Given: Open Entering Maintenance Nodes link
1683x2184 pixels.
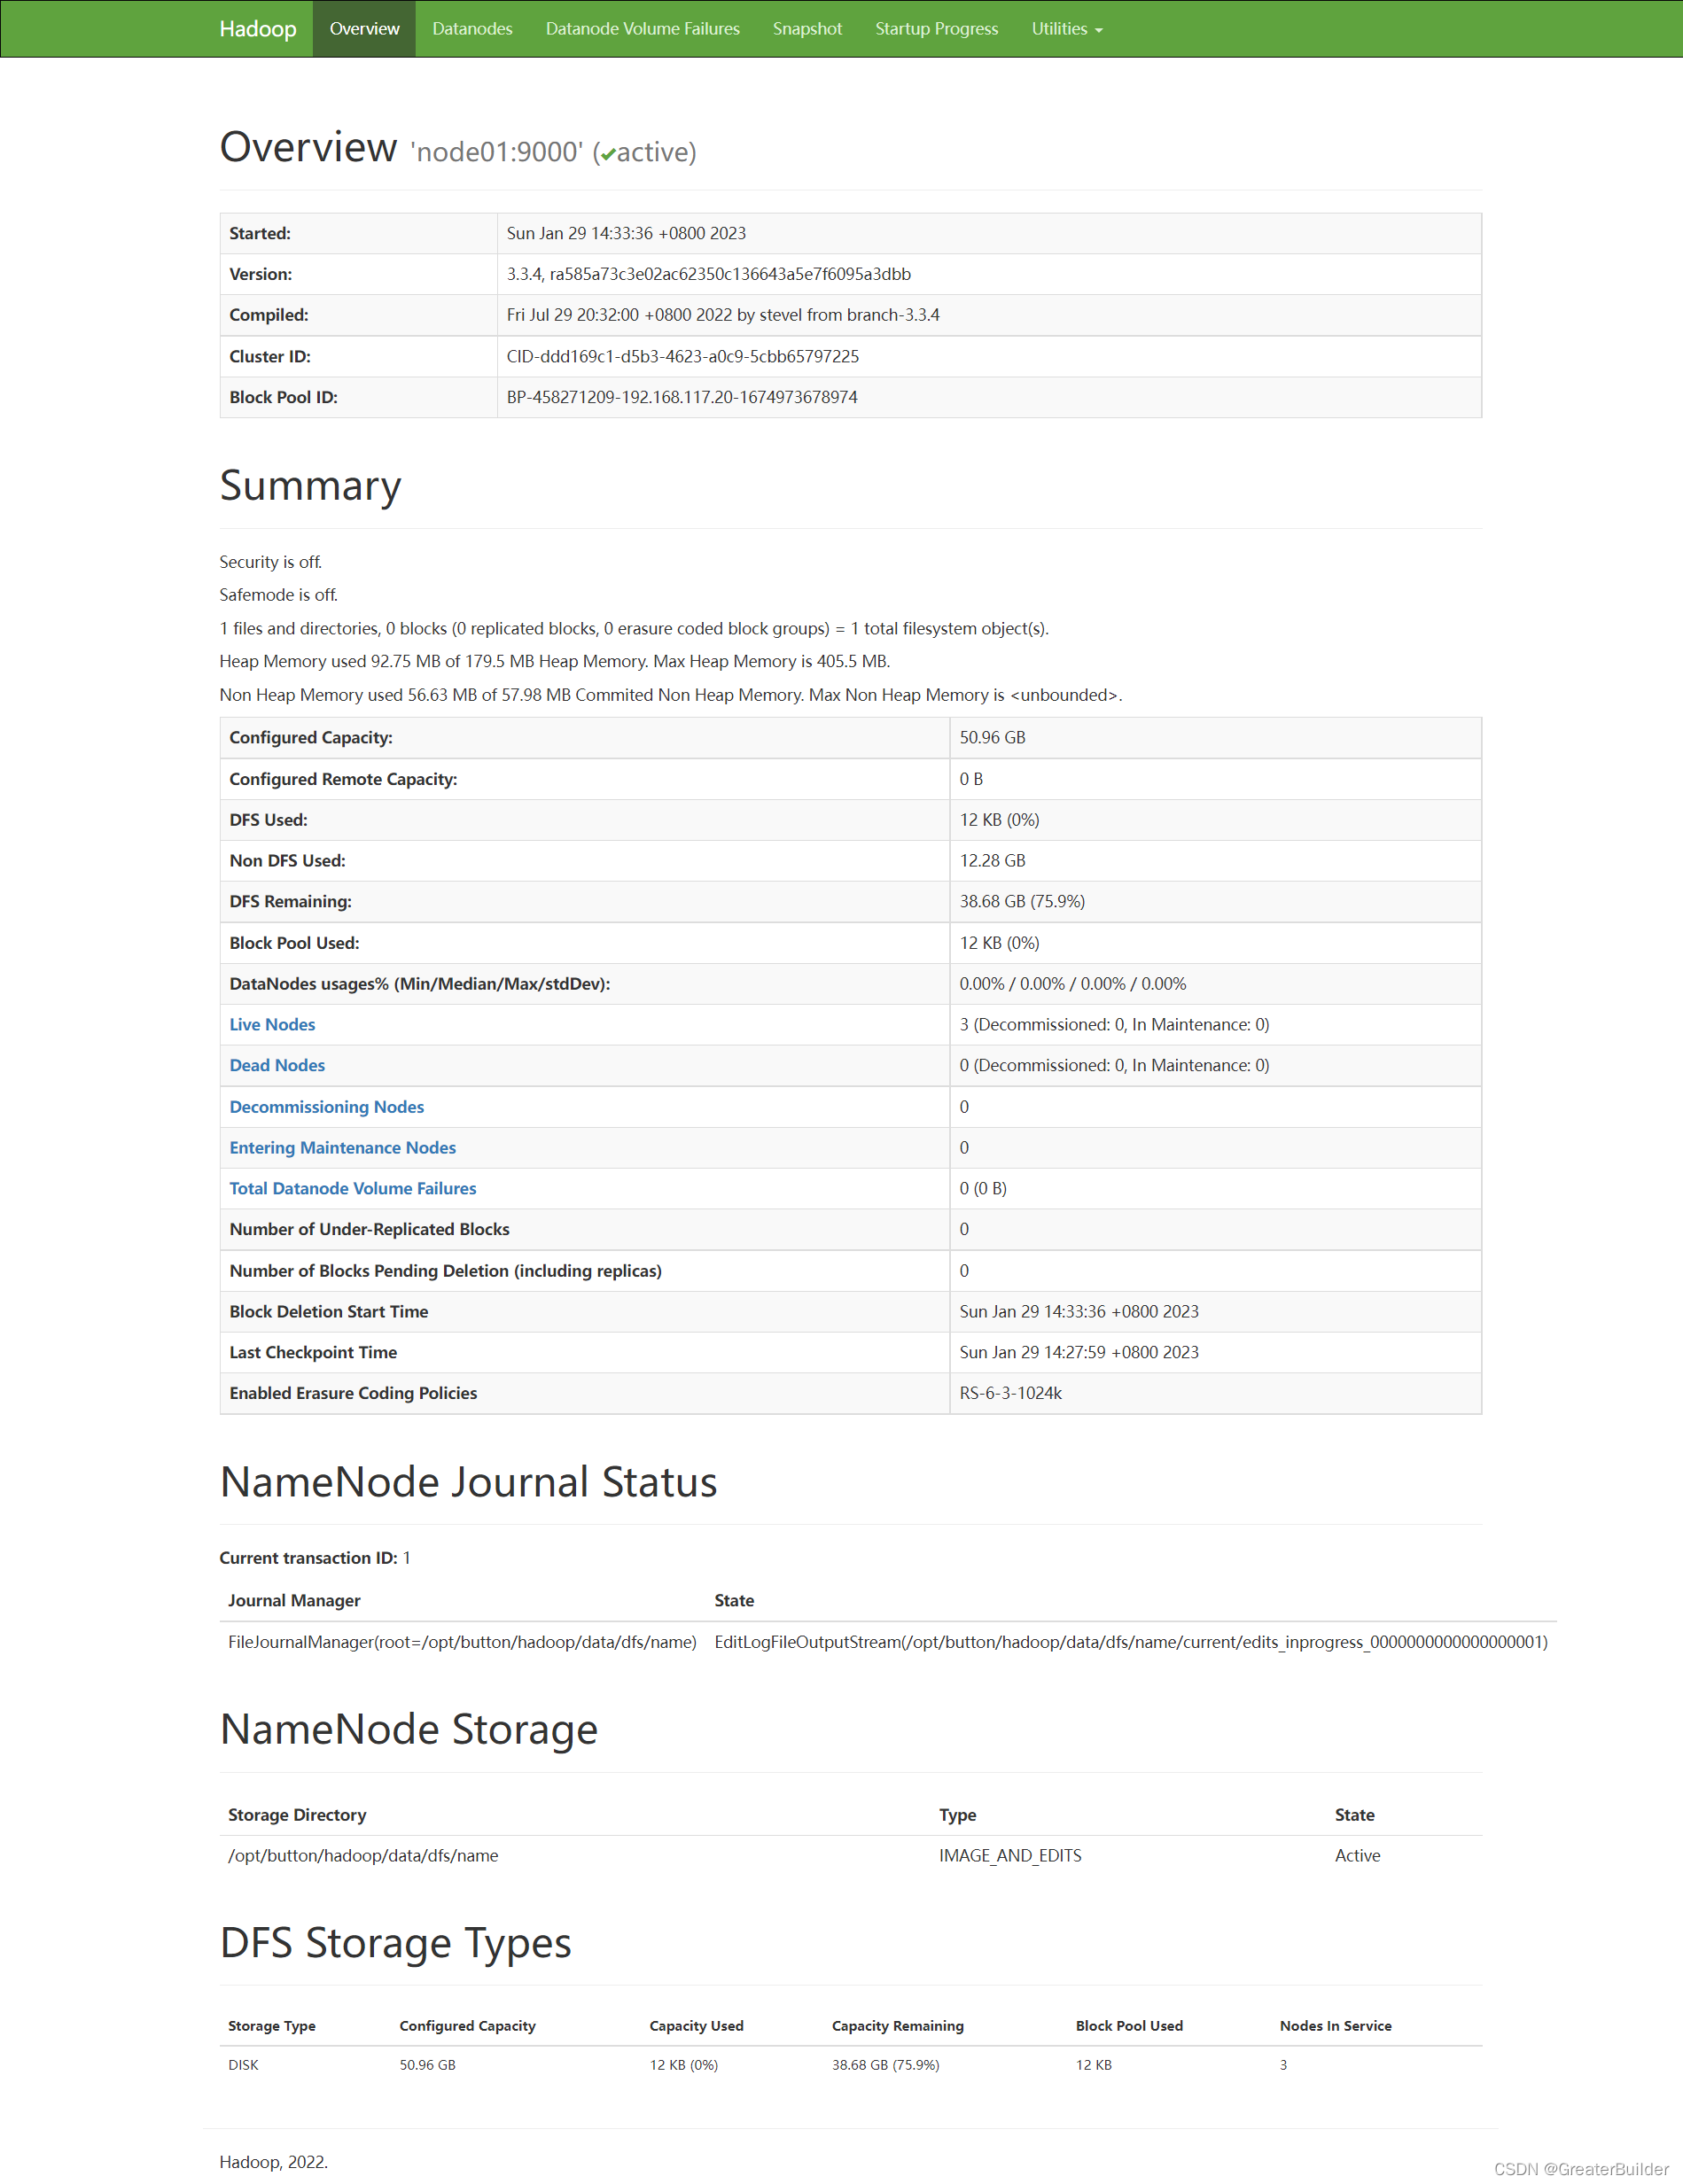Looking at the screenshot, I should pos(342,1147).
